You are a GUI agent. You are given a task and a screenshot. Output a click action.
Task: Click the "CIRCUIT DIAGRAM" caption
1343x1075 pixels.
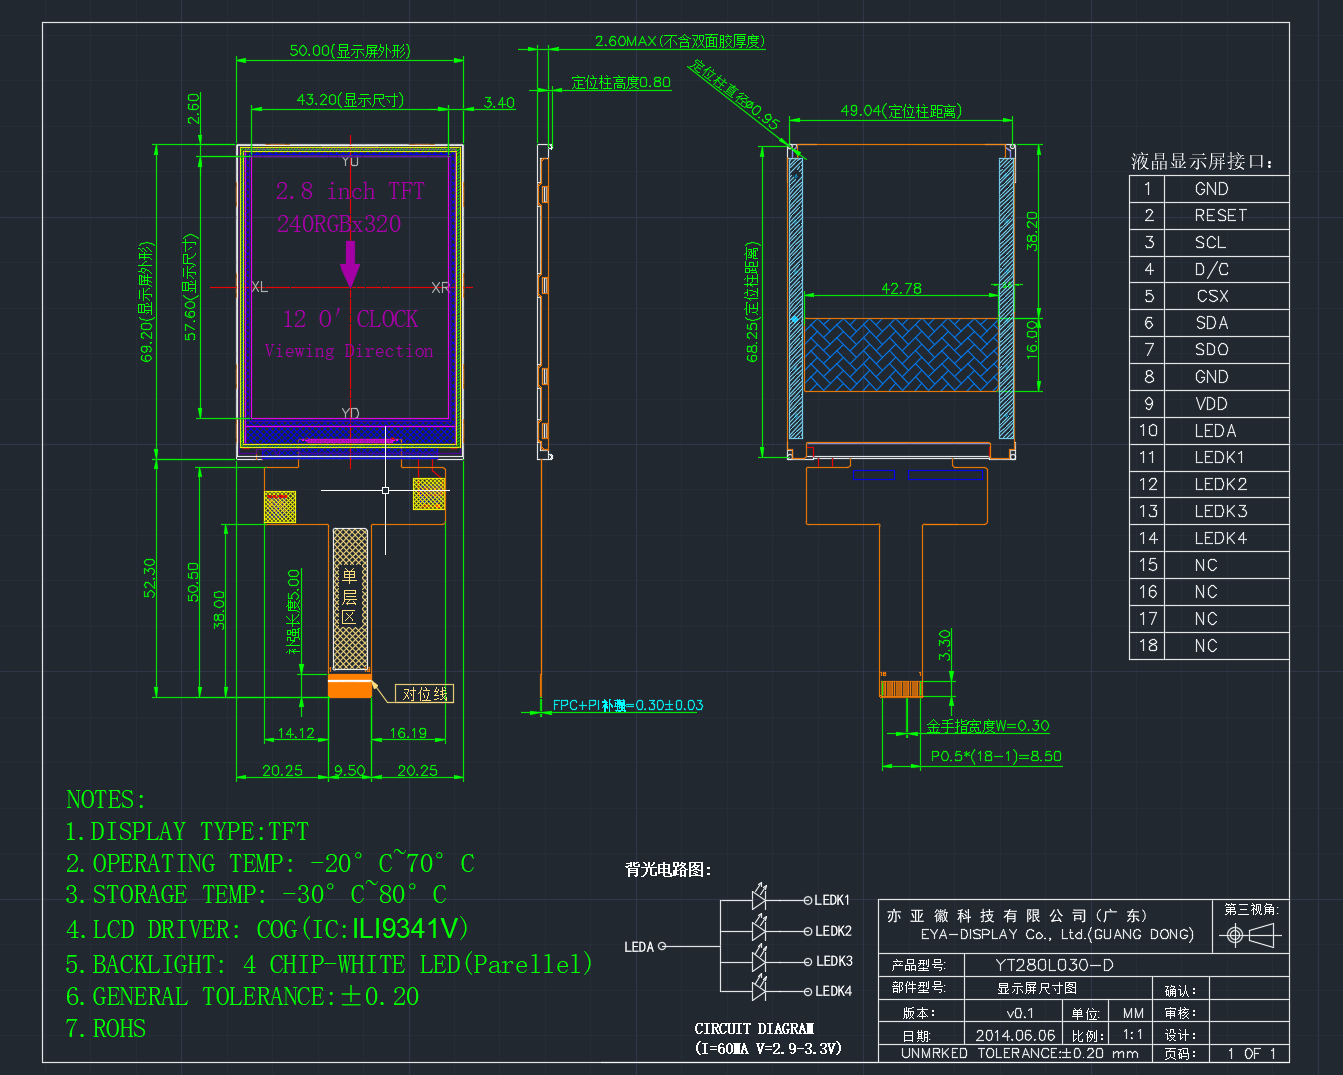[754, 1029]
